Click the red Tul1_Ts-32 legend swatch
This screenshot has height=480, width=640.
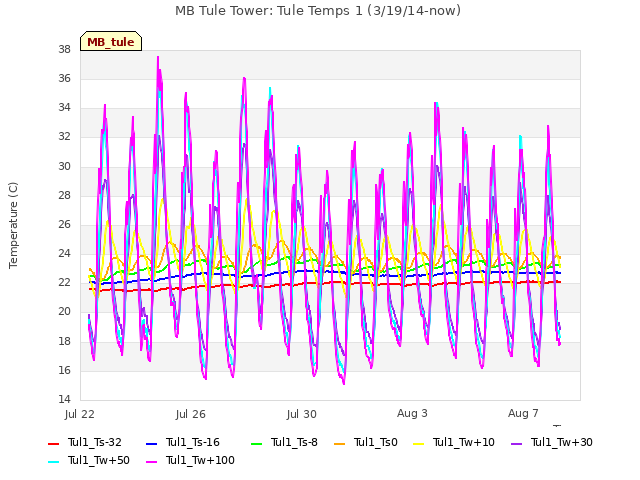coord(53,443)
